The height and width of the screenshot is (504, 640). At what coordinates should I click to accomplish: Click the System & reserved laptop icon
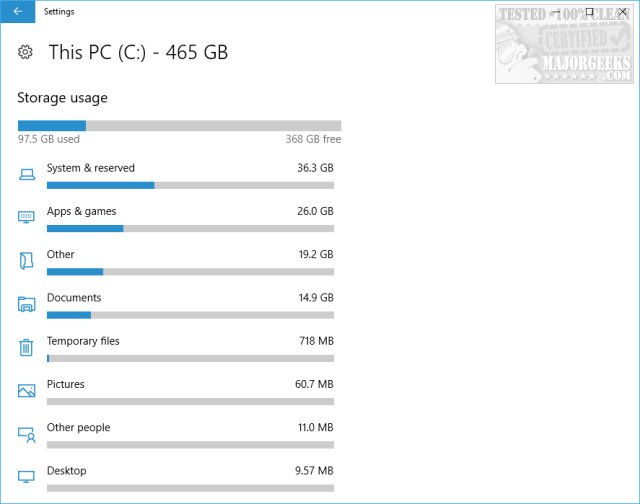click(x=27, y=175)
